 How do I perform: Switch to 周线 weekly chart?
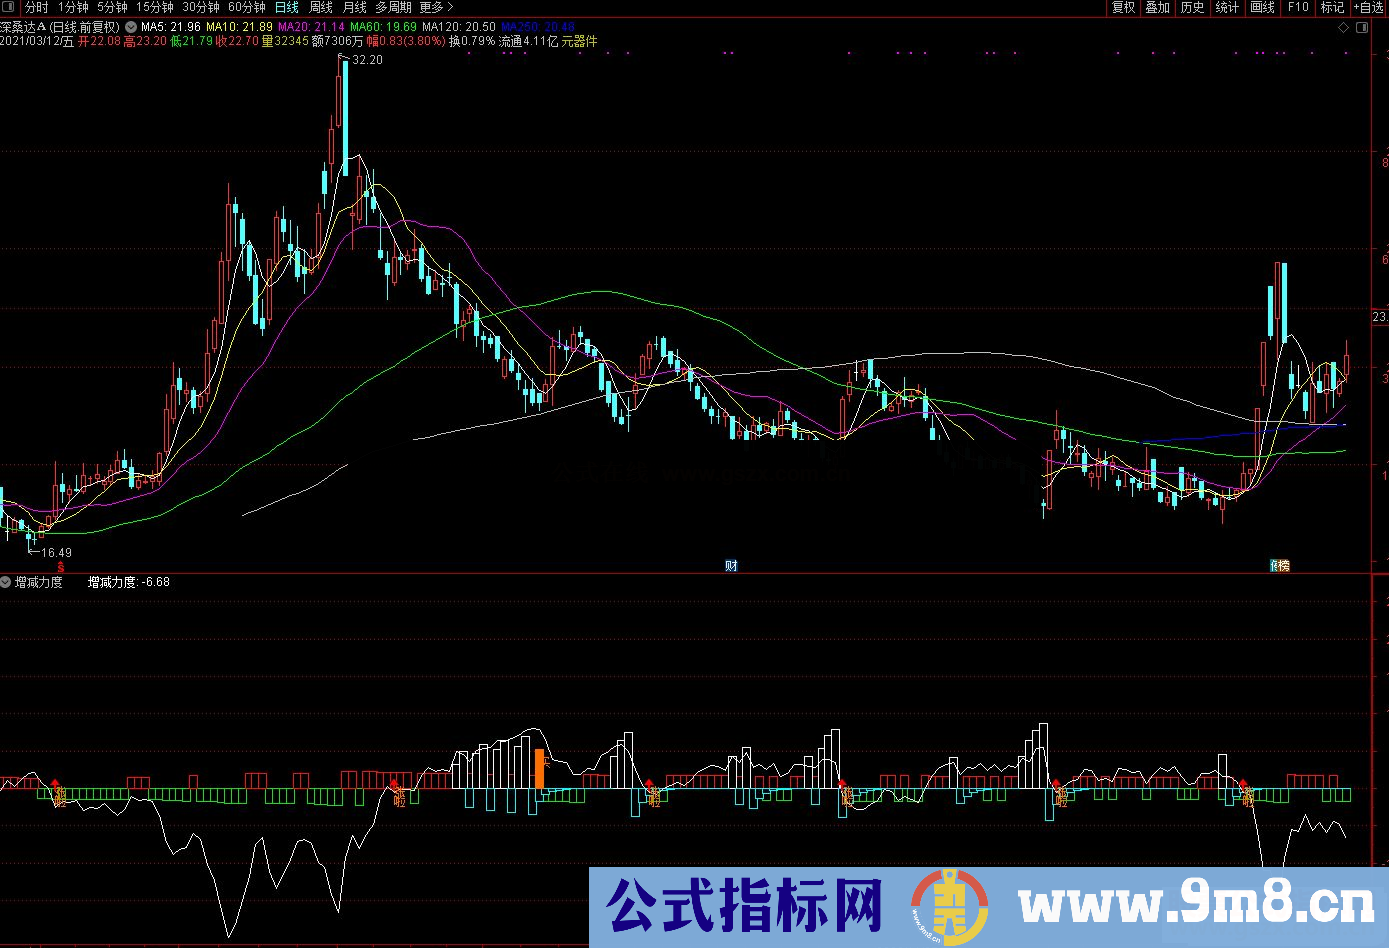[x=321, y=7]
